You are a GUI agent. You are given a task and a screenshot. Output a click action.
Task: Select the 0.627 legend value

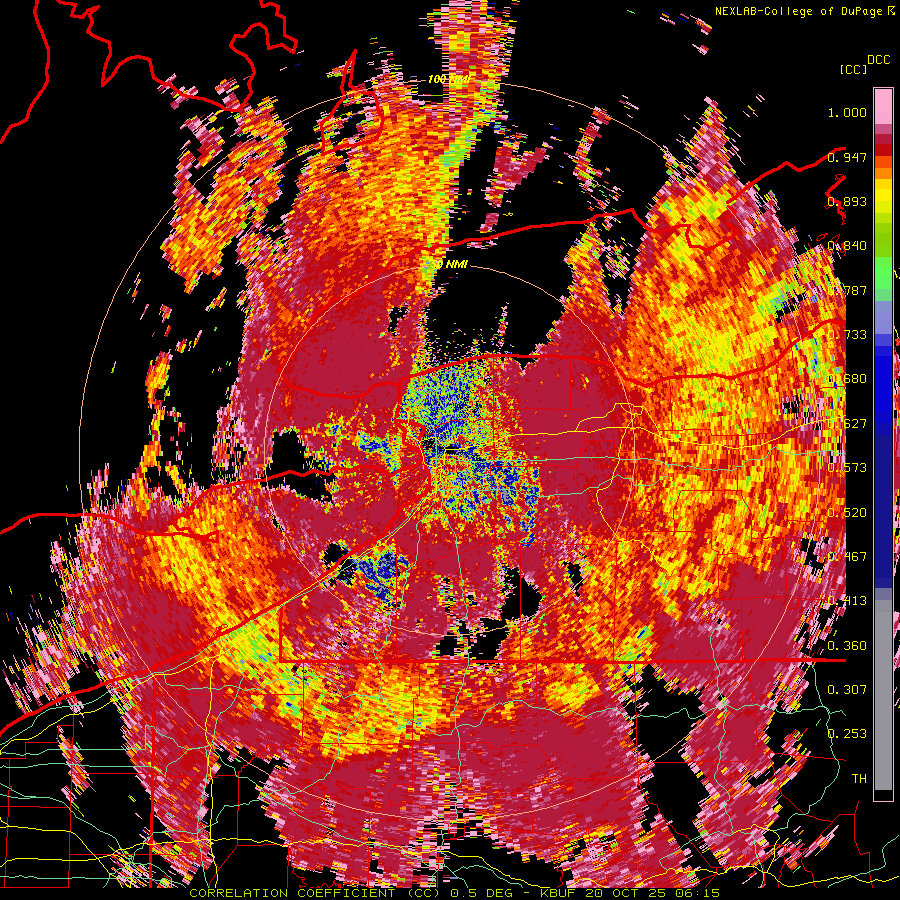click(847, 424)
